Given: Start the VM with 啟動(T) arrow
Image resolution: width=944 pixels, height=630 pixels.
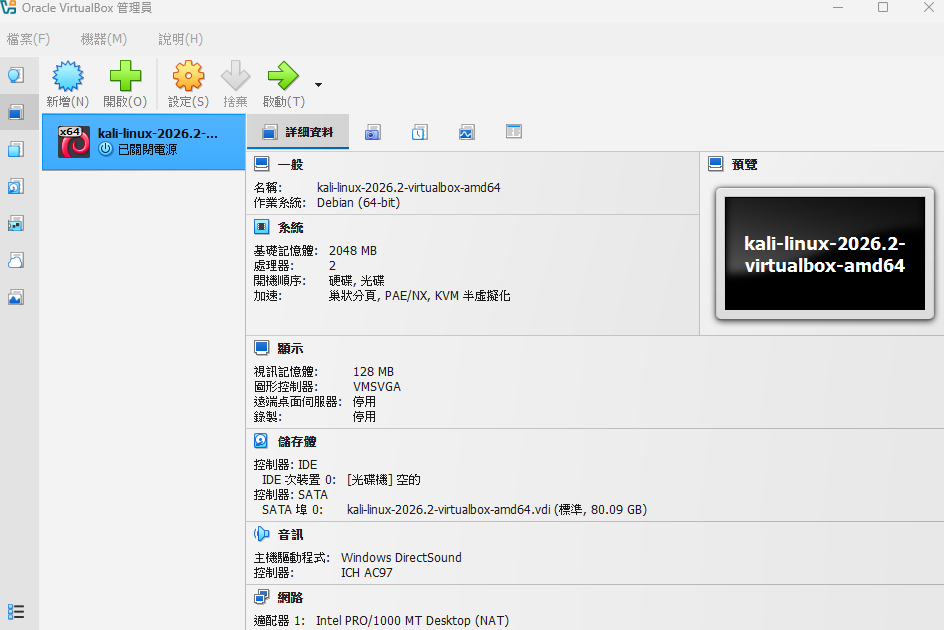Looking at the screenshot, I should (283, 76).
